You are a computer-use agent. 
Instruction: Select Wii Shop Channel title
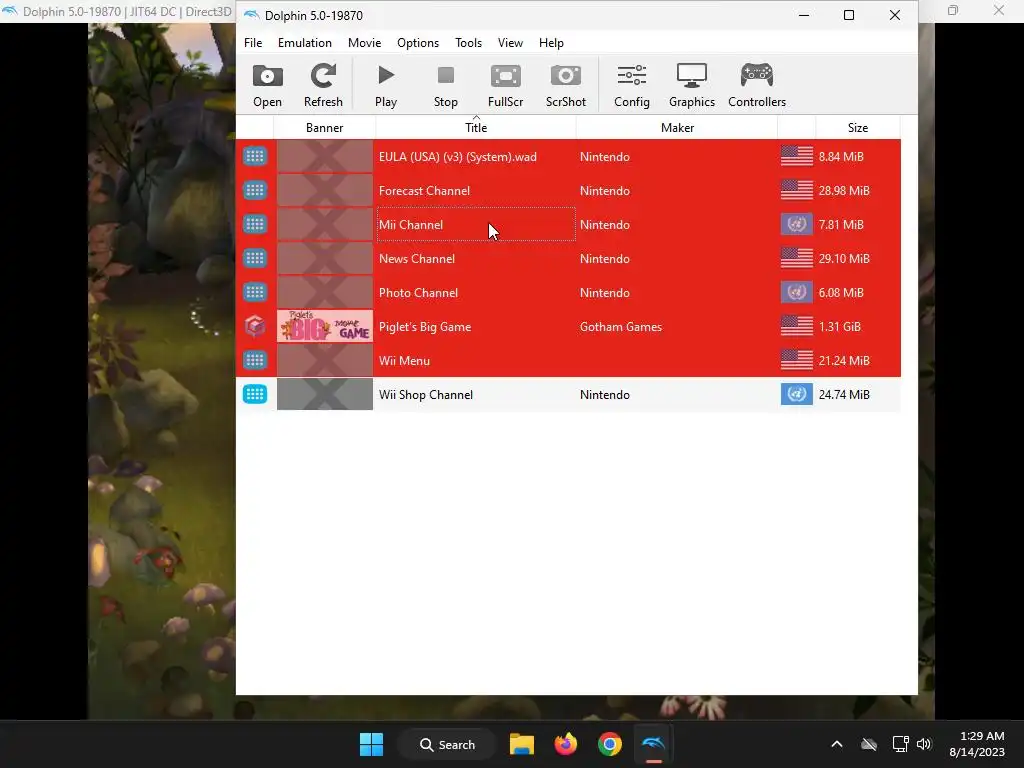(426, 394)
